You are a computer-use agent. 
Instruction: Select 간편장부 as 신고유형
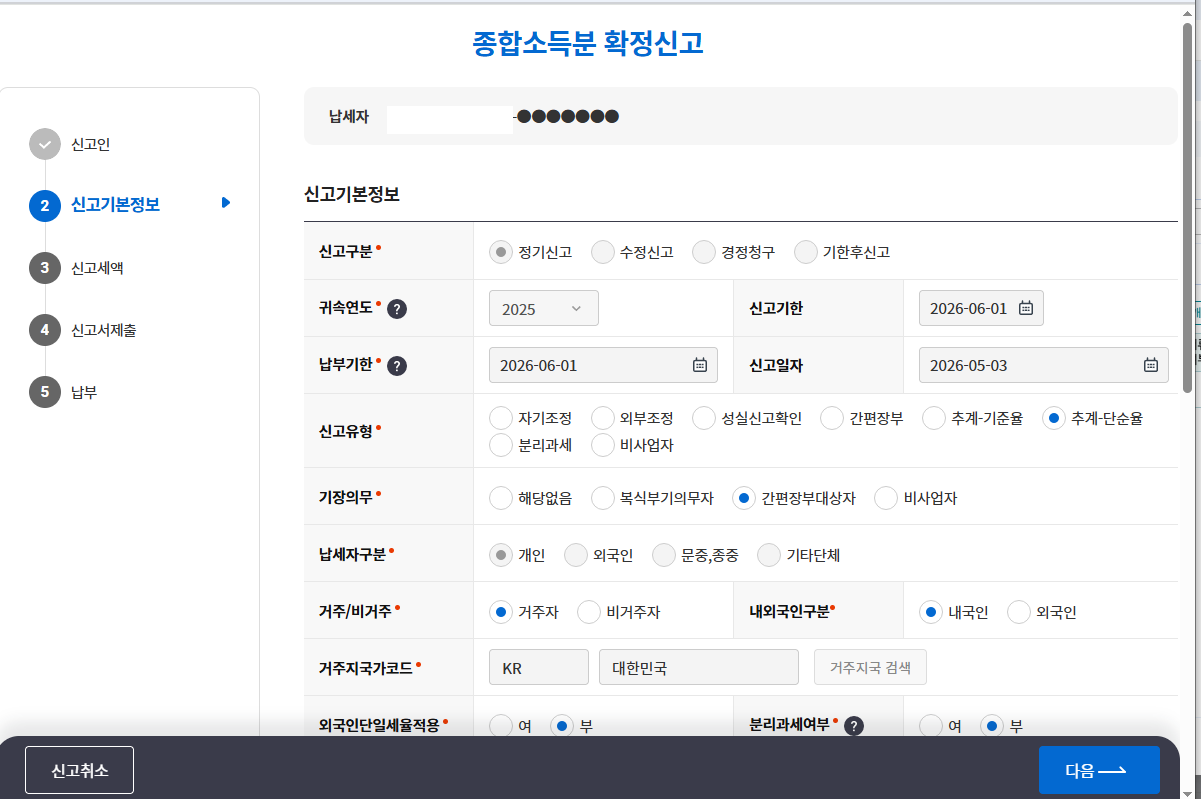coord(832,418)
